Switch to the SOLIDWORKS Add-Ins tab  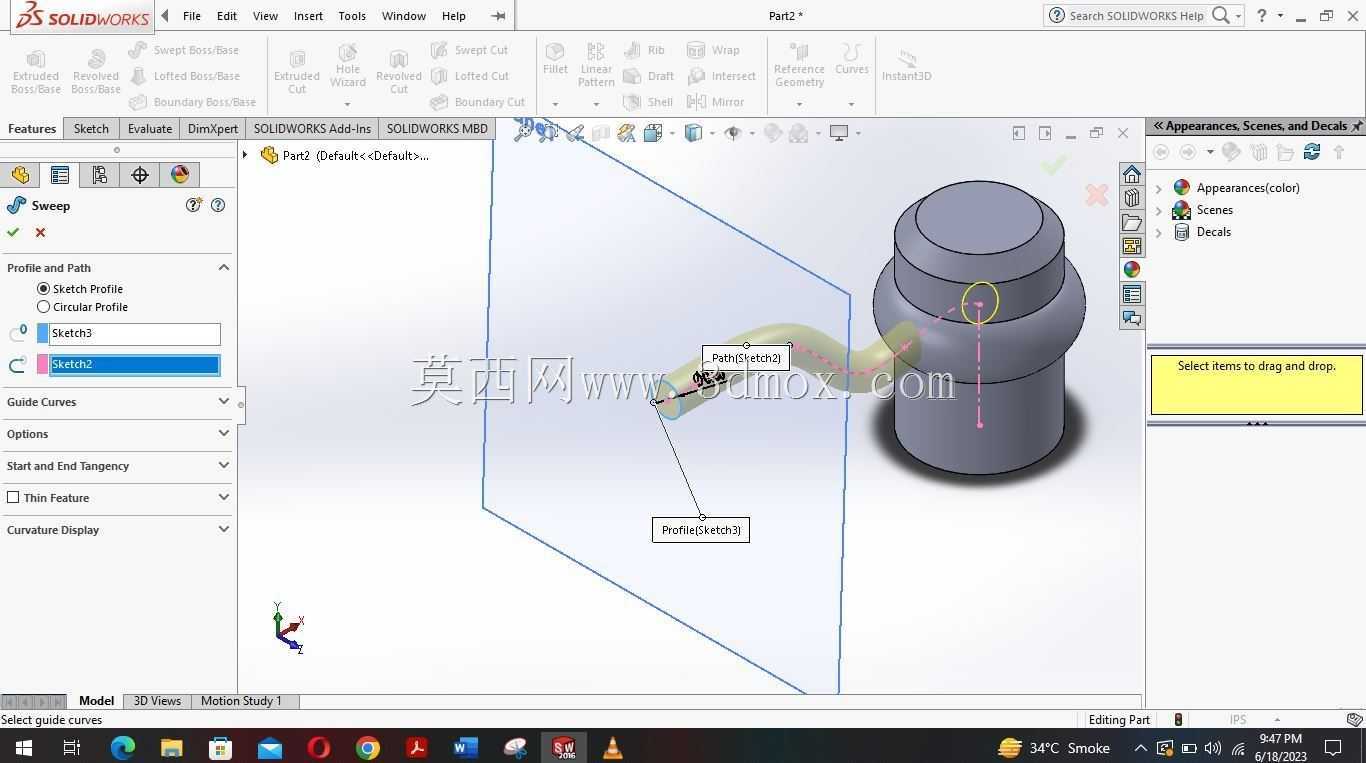click(x=312, y=129)
